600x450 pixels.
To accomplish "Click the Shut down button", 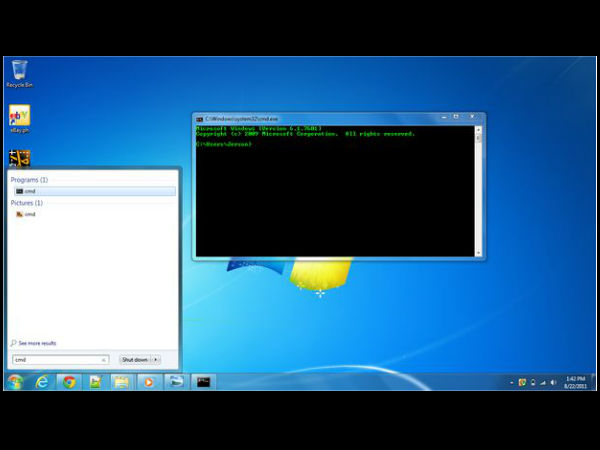I will click(x=135, y=360).
